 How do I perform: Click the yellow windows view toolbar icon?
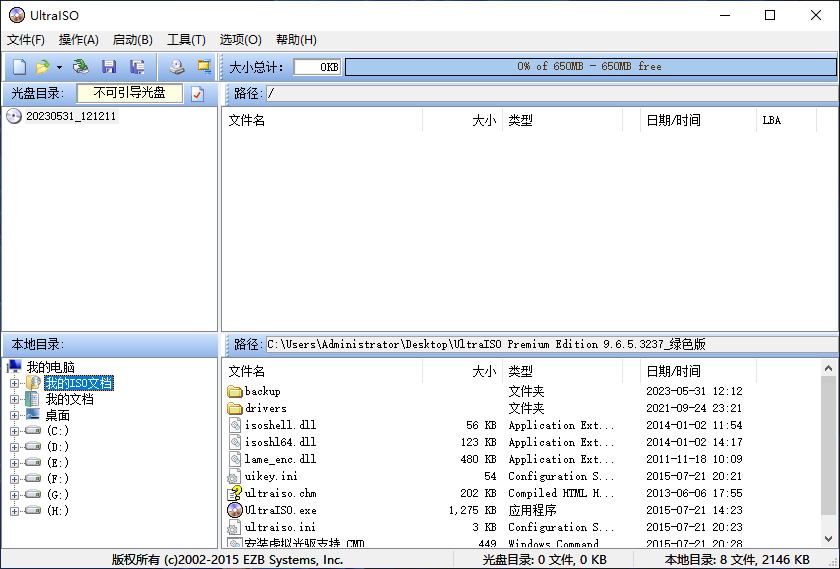(x=204, y=67)
